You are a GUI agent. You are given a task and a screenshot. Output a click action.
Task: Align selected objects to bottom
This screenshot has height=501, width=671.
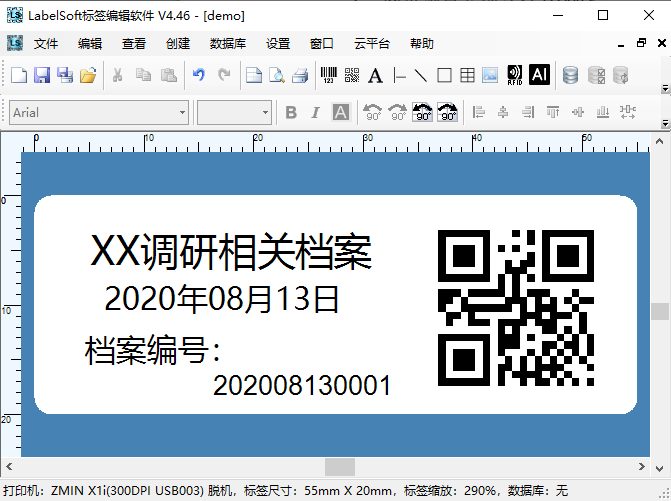tap(603, 113)
